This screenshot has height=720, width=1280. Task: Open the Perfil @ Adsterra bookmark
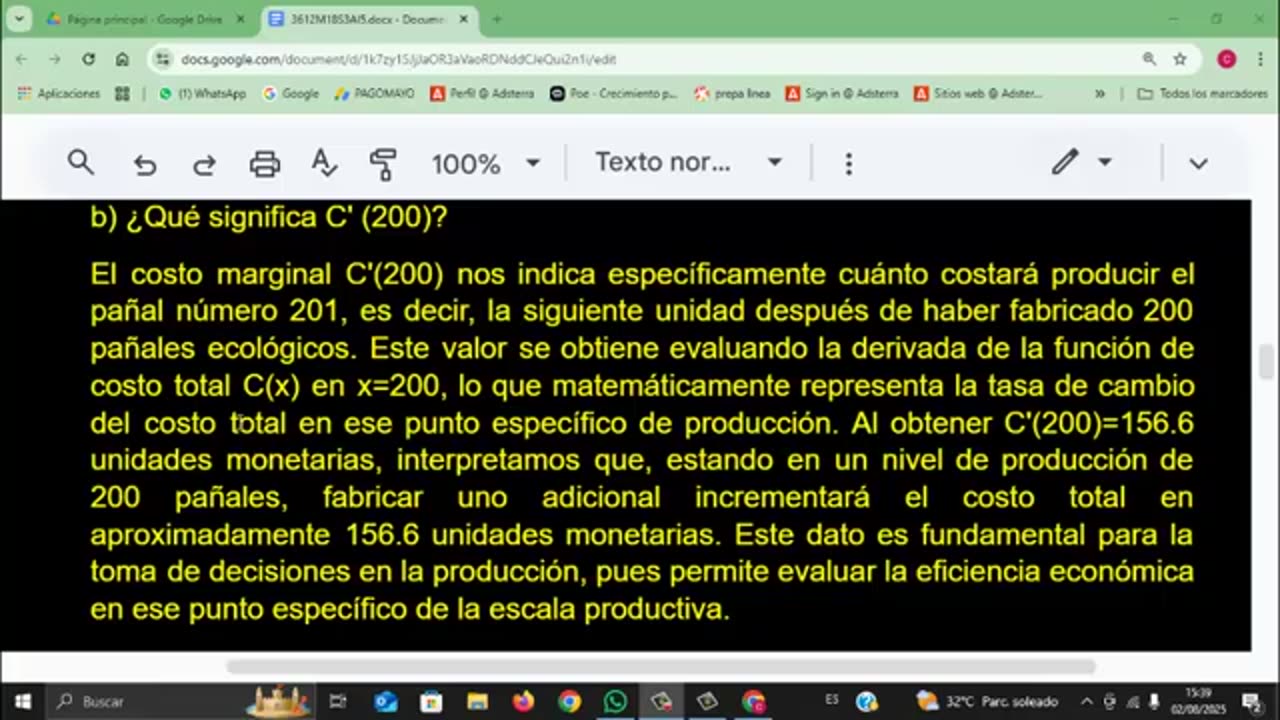(x=483, y=93)
